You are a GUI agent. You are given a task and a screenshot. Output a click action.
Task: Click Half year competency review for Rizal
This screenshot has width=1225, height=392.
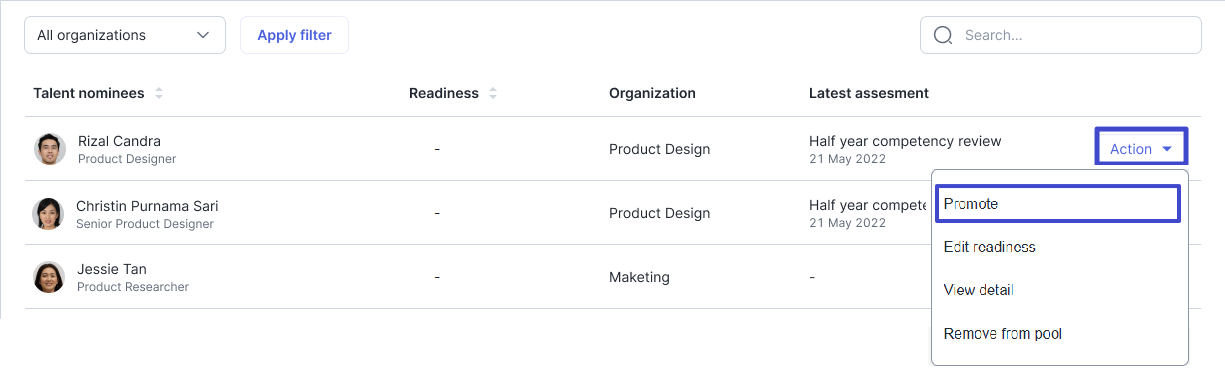pos(905,141)
